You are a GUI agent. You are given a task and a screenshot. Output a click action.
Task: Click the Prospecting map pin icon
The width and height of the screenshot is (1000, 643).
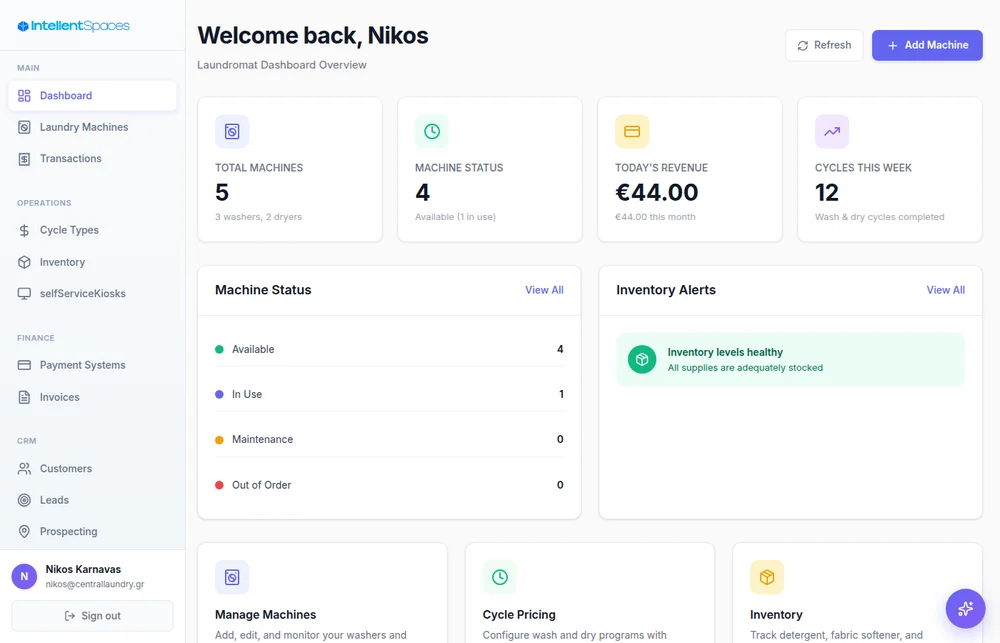(x=24, y=531)
